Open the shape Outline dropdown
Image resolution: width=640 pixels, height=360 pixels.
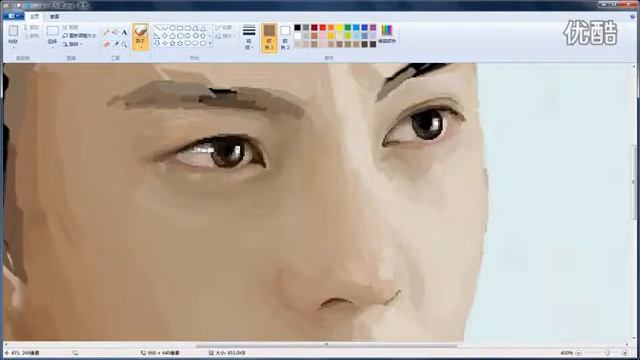[224, 27]
